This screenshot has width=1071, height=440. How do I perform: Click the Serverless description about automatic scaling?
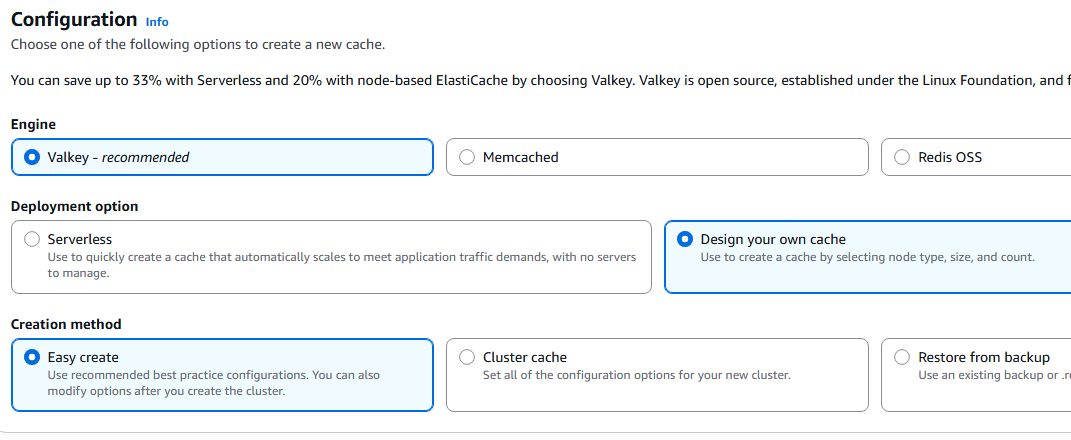coord(342,265)
